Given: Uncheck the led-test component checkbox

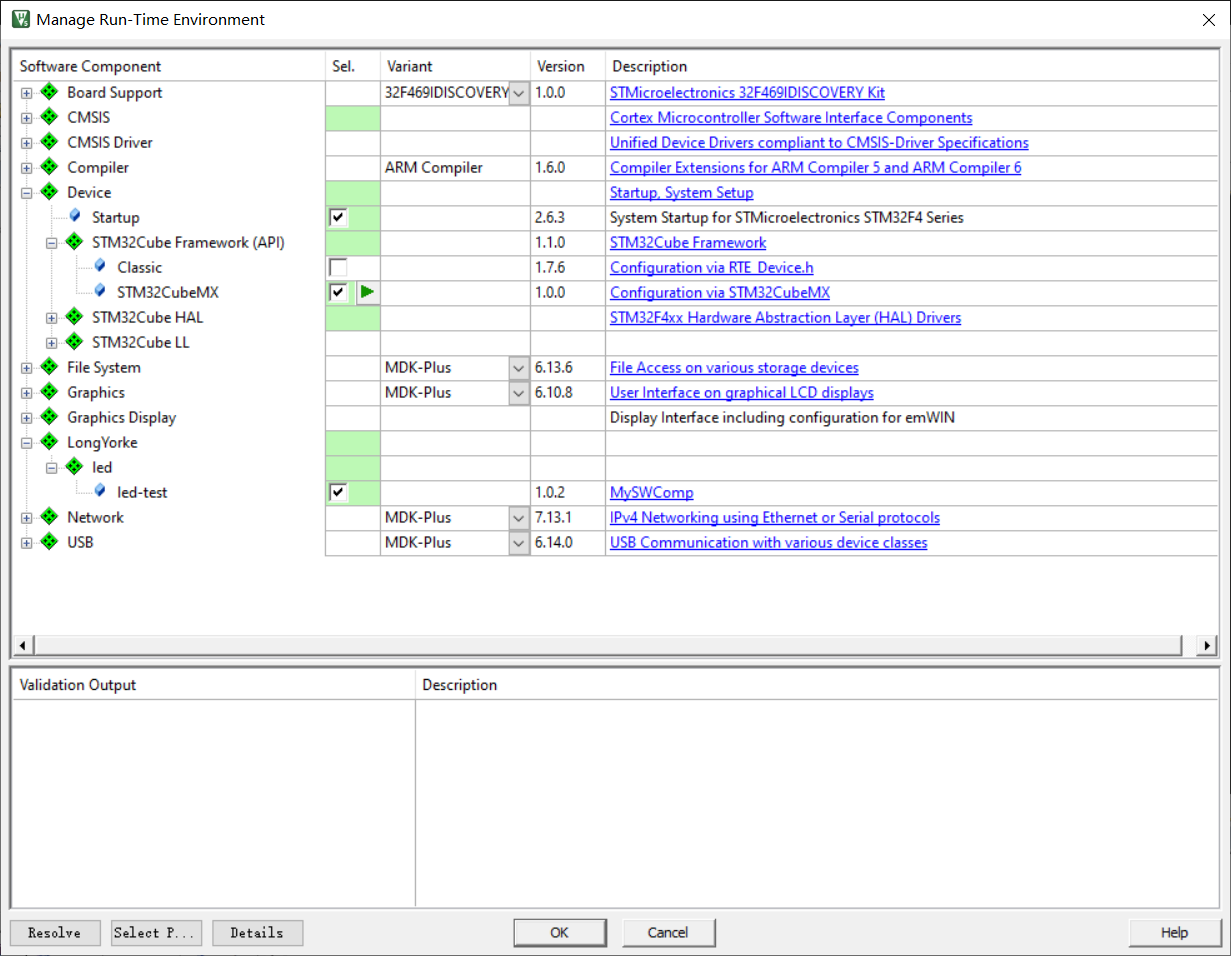Looking at the screenshot, I should click(338, 493).
